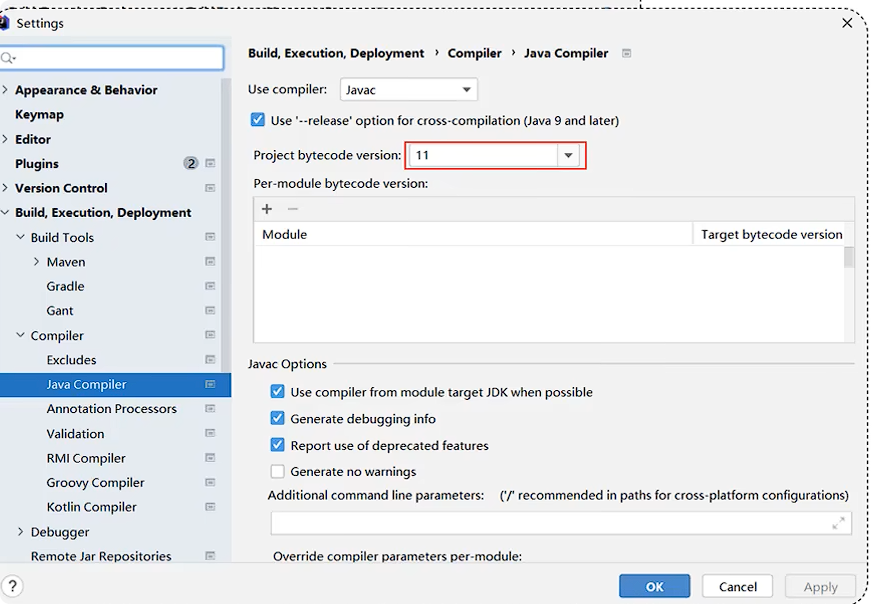Click the expand icon in command line parameters field
Screen dimensions: 883x604
click(x=839, y=524)
